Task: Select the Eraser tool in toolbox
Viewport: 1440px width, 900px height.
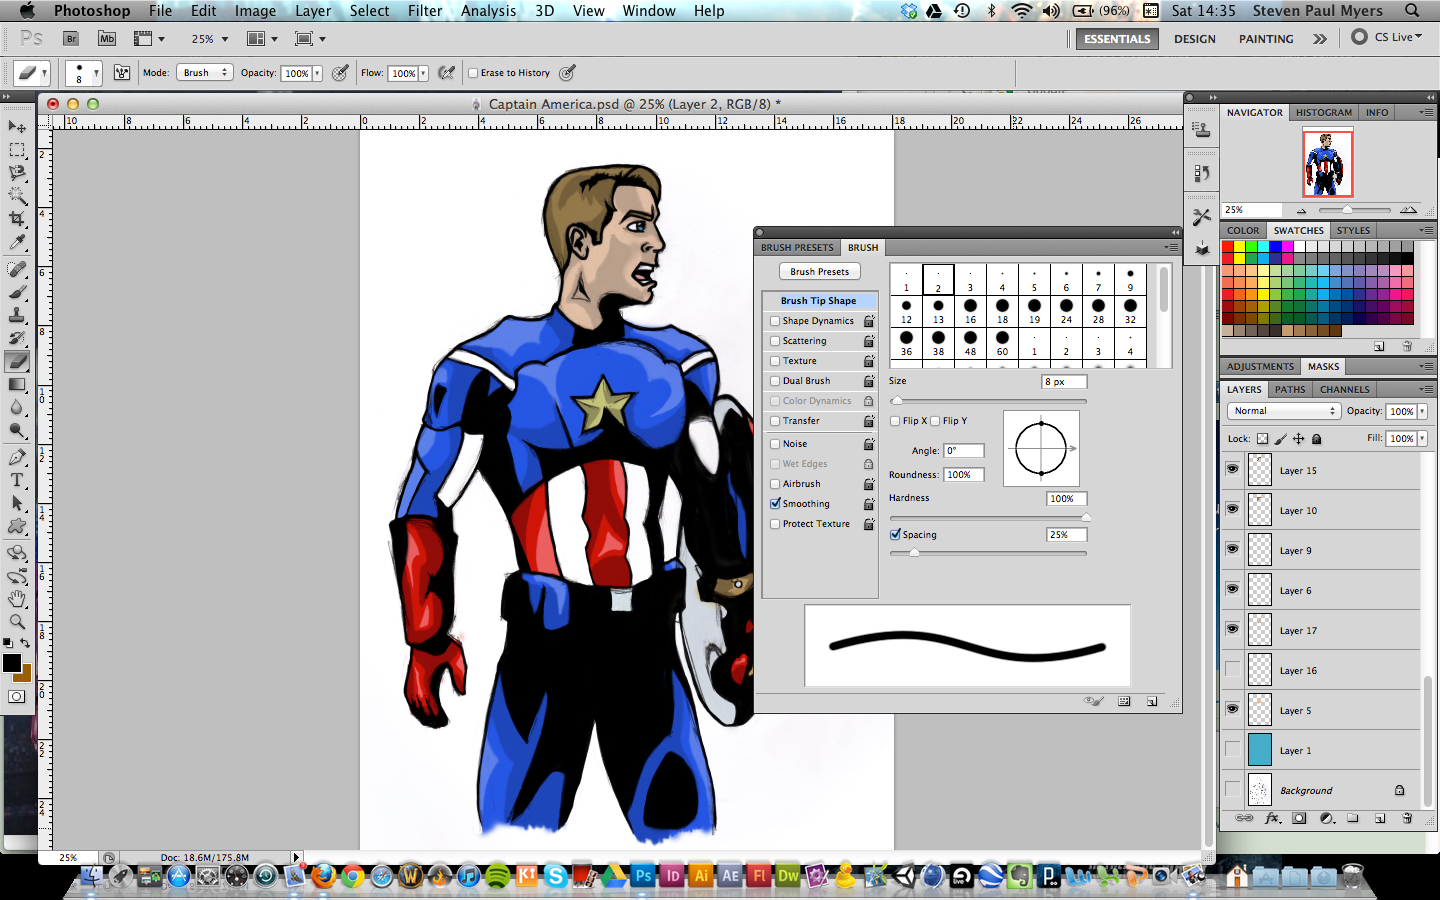Action: (17, 362)
